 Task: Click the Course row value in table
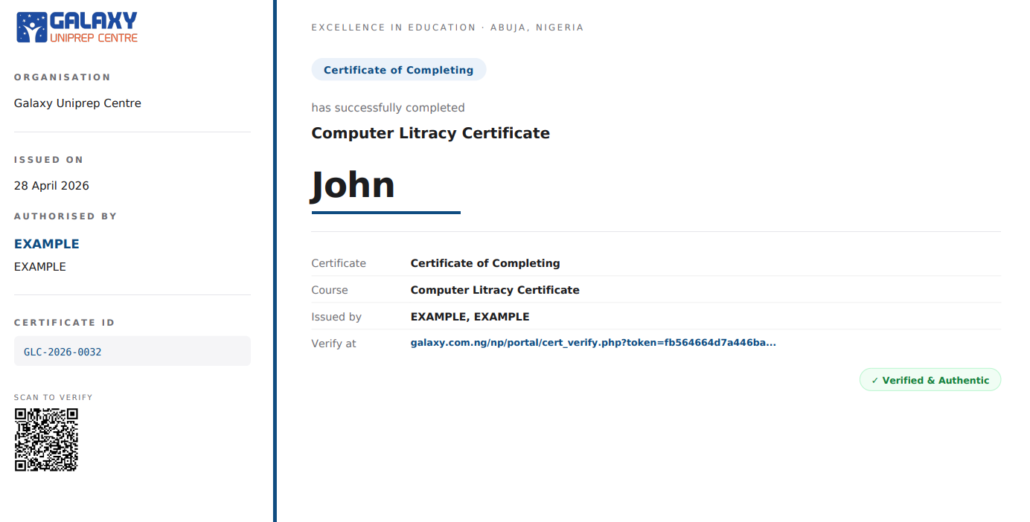click(x=494, y=290)
